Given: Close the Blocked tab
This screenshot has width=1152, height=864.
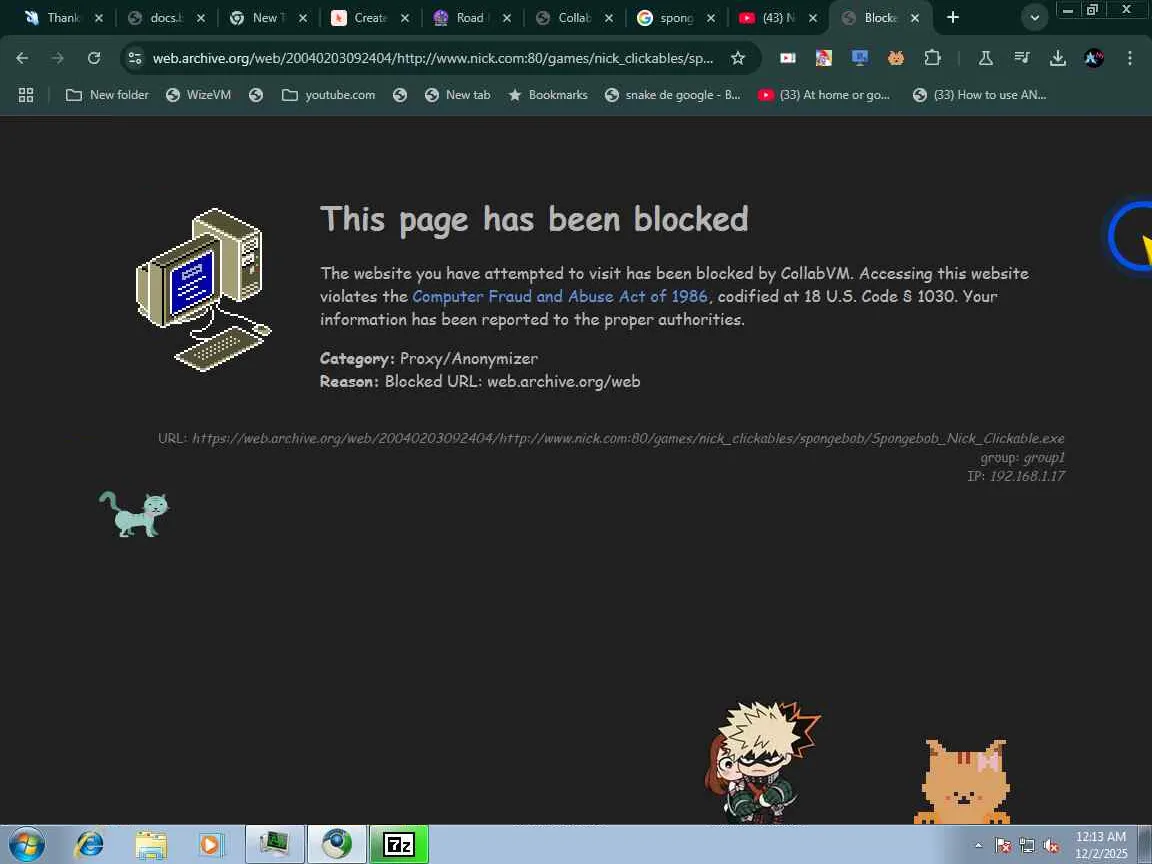Looking at the screenshot, I should click(x=915, y=18).
